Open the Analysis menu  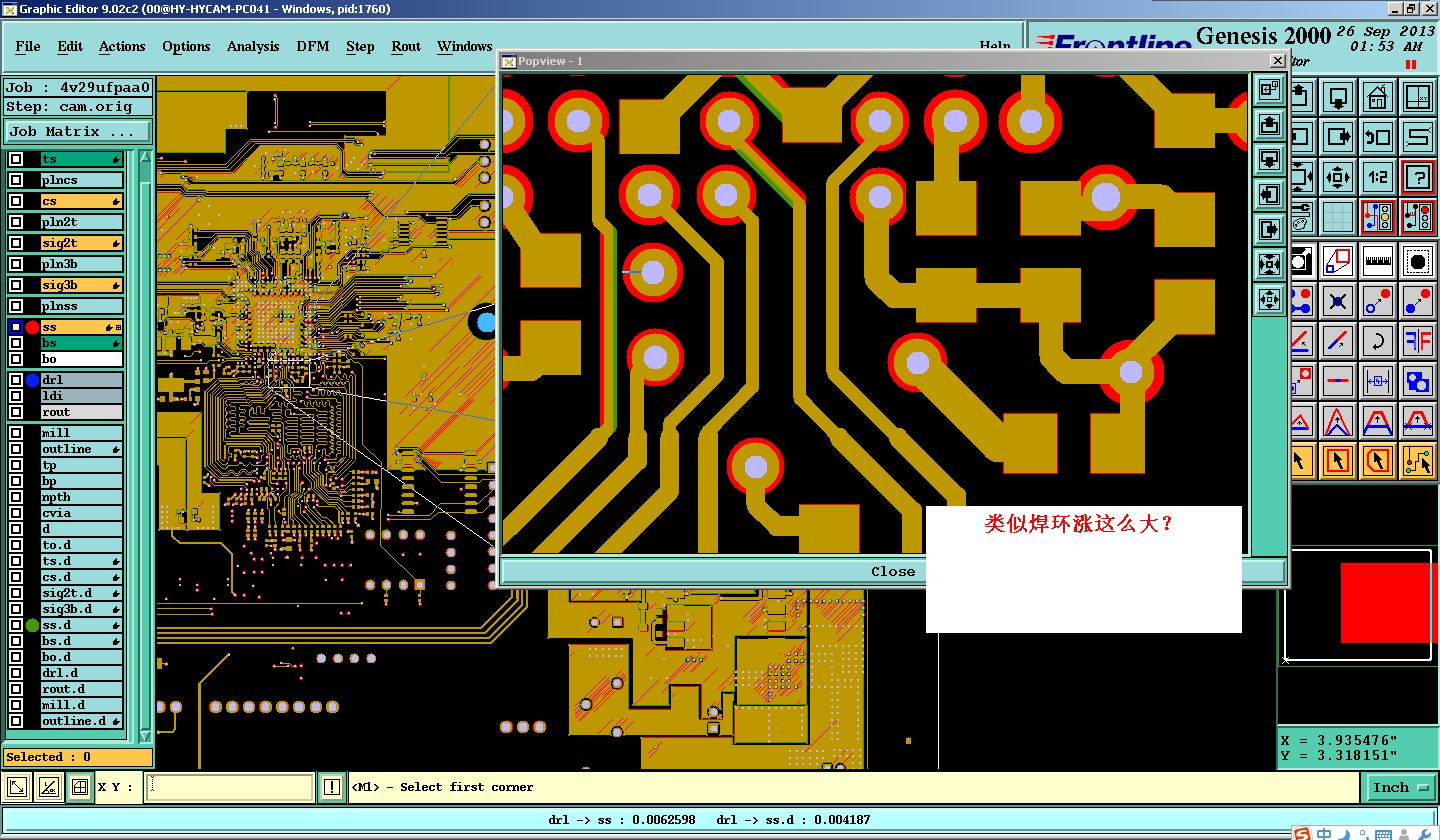(253, 47)
